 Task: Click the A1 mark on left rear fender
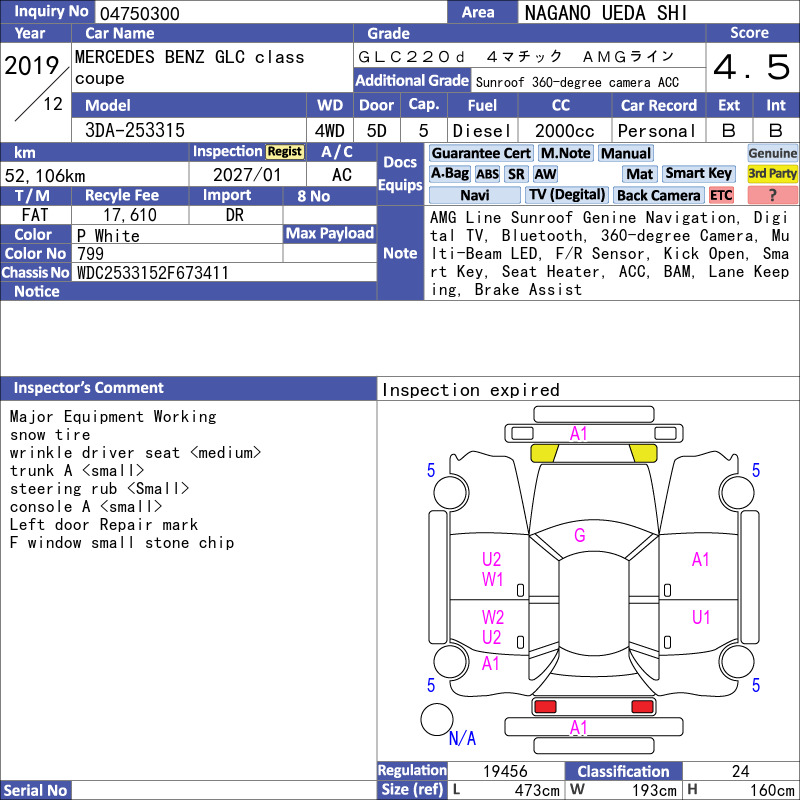(x=490, y=664)
